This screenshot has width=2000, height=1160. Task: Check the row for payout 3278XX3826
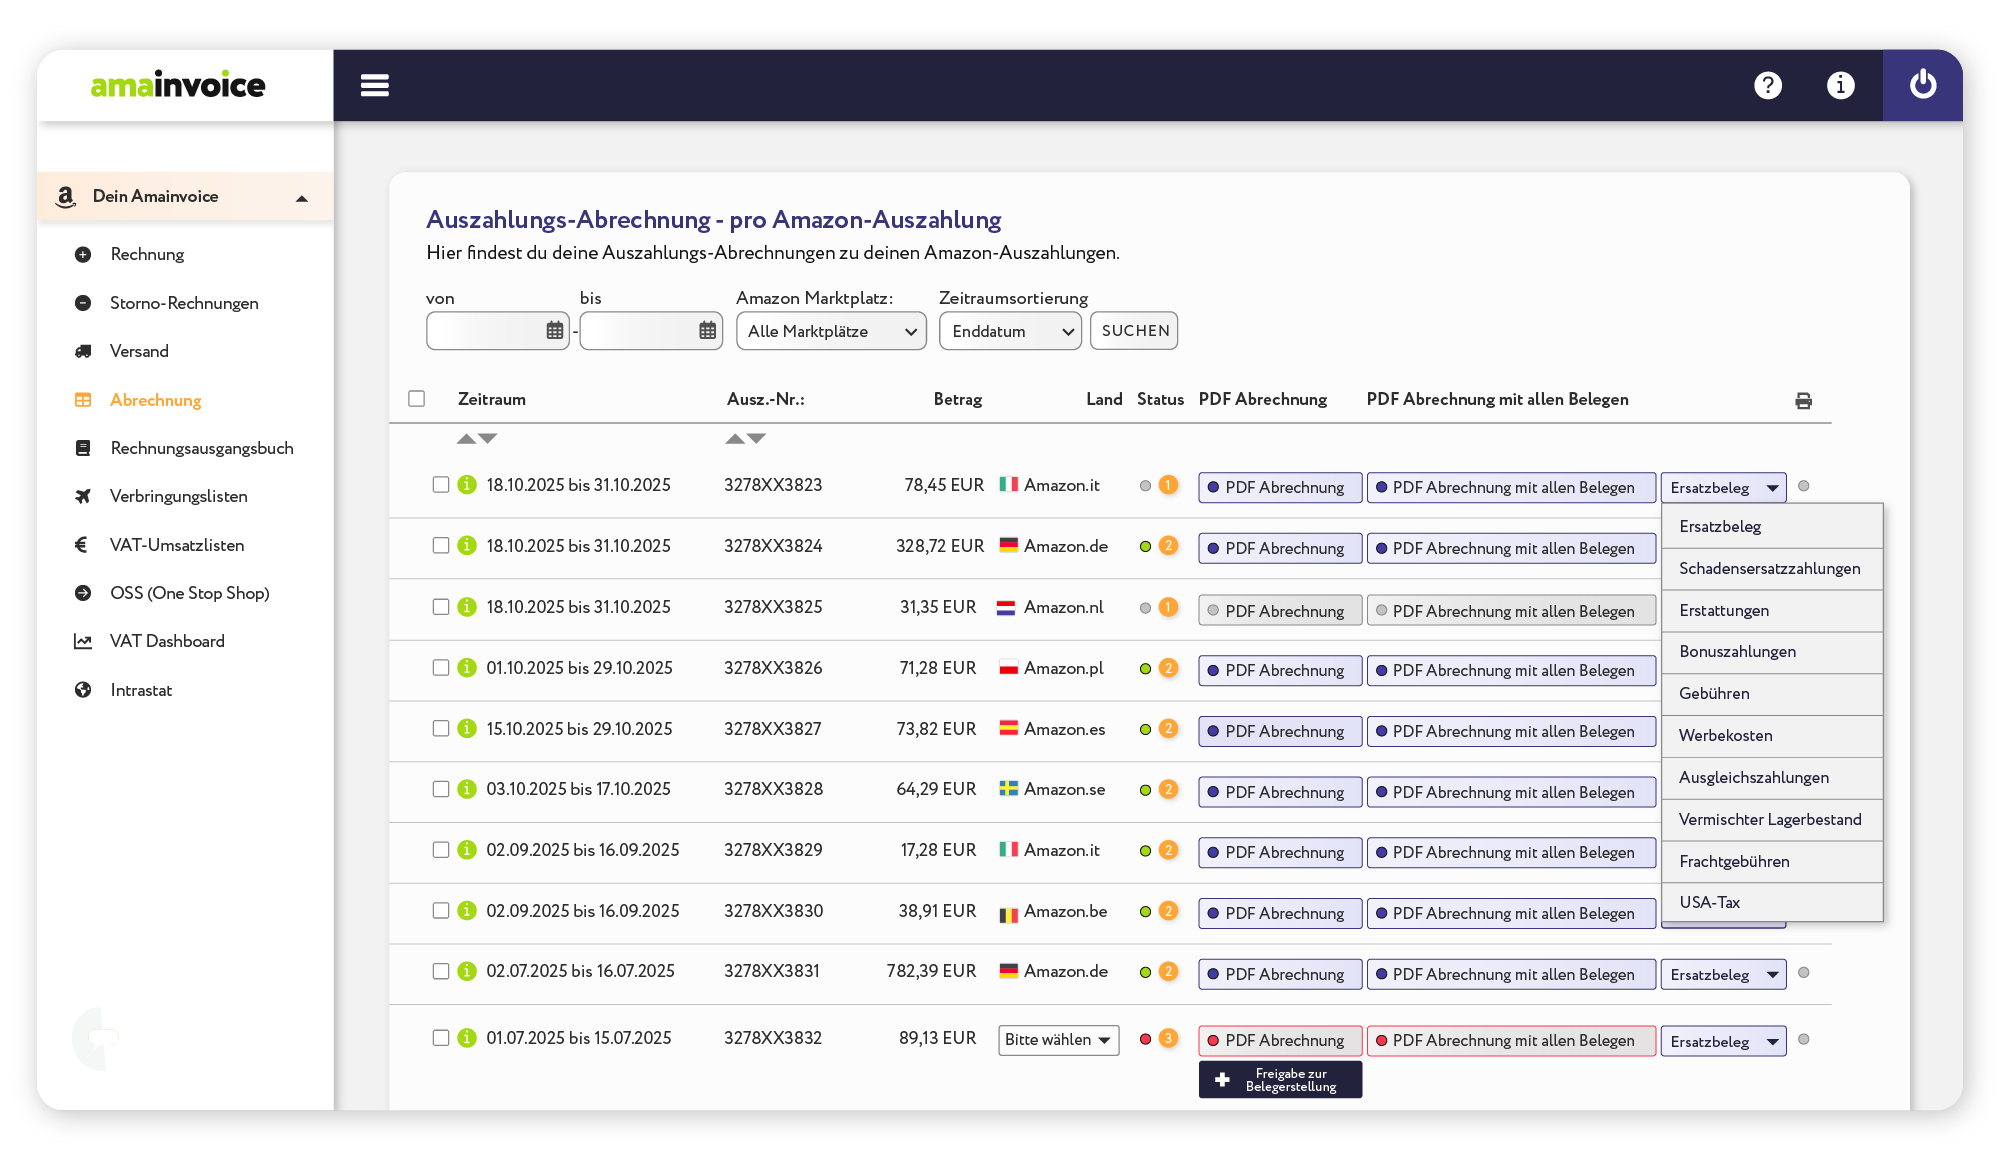click(x=441, y=668)
